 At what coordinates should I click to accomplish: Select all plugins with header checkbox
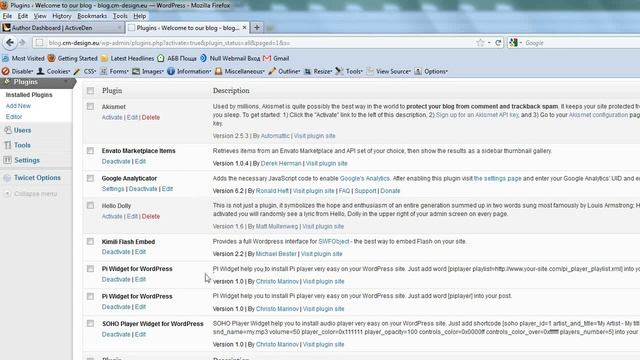coord(90,91)
